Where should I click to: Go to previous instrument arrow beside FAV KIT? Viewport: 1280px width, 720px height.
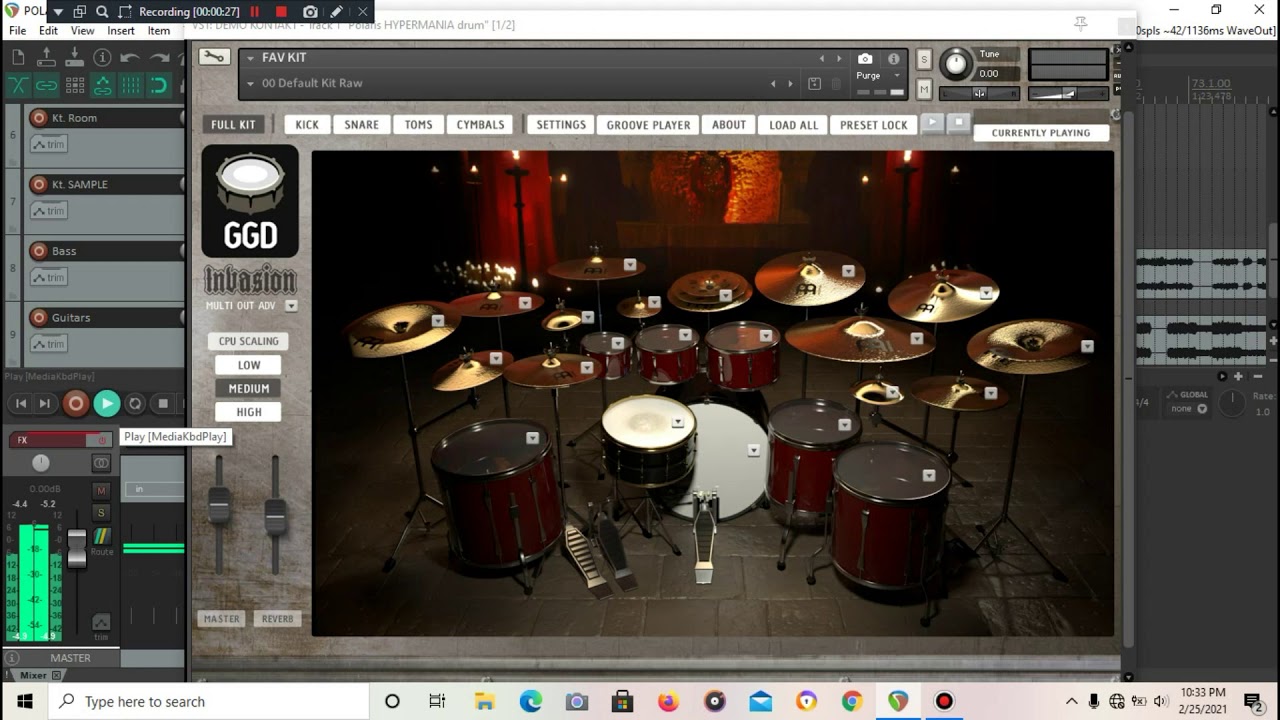(x=822, y=59)
